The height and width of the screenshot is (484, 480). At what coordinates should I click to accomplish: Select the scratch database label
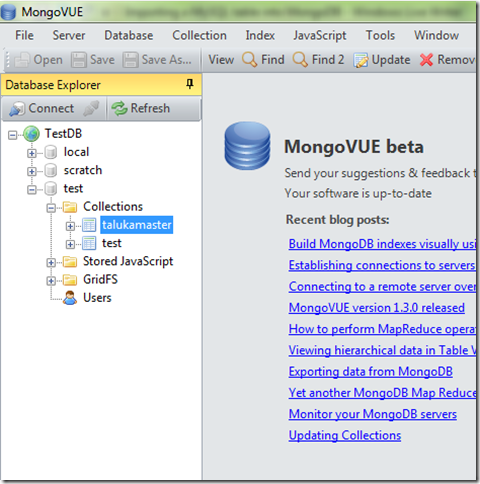tap(83, 170)
